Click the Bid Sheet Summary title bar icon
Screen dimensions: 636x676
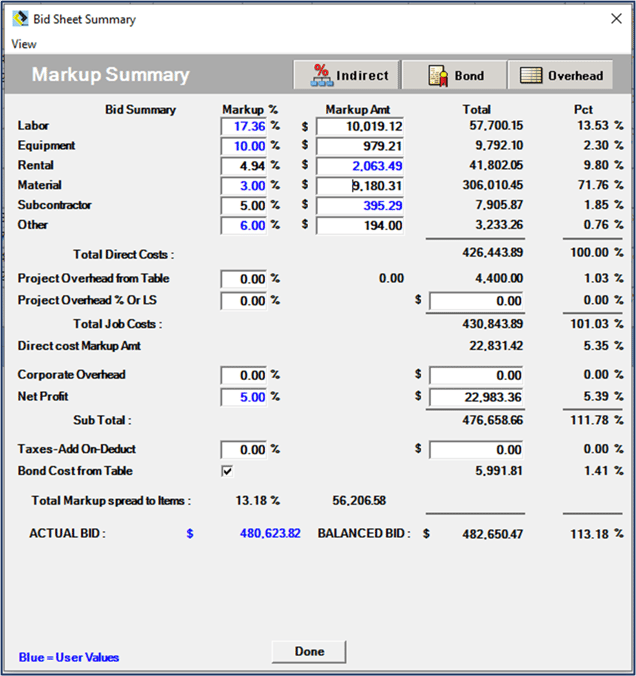click(20, 19)
